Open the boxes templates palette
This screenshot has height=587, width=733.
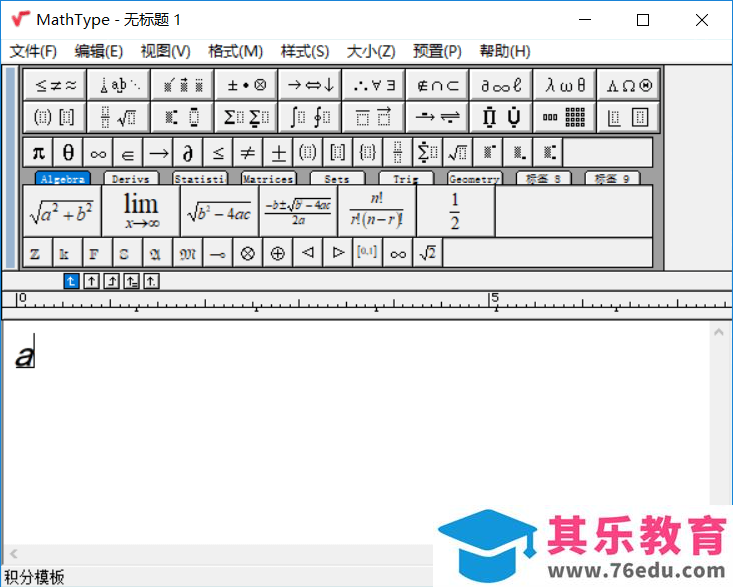(x=629, y=117)
